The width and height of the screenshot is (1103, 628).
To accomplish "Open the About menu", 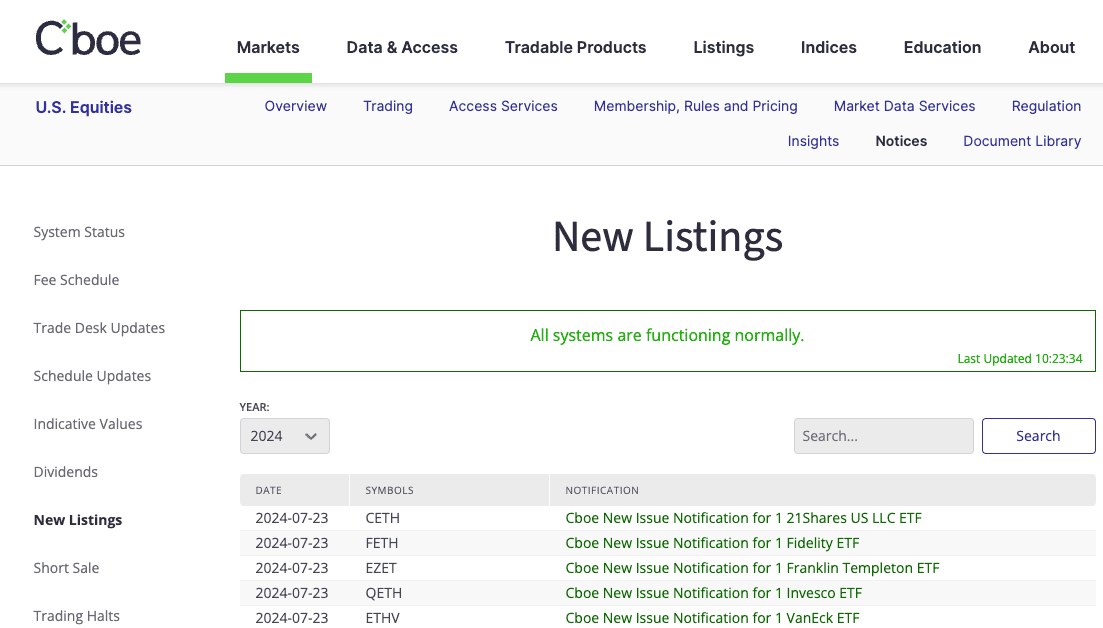I will click(1052, 47).
